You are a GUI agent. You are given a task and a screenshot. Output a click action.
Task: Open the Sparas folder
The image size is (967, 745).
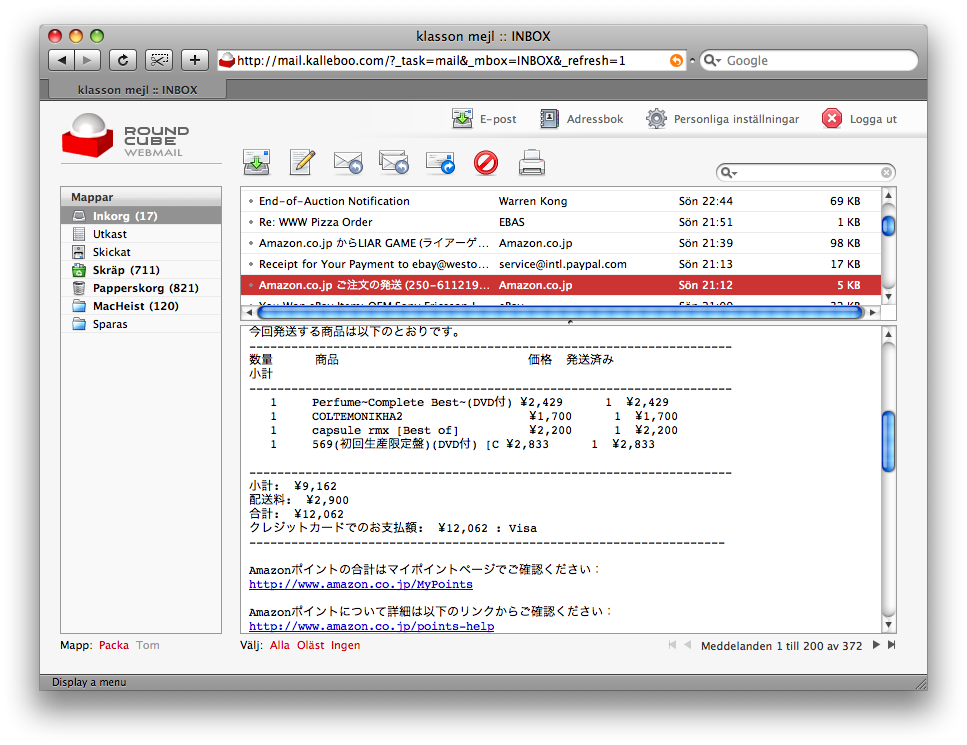click(141, 324)
